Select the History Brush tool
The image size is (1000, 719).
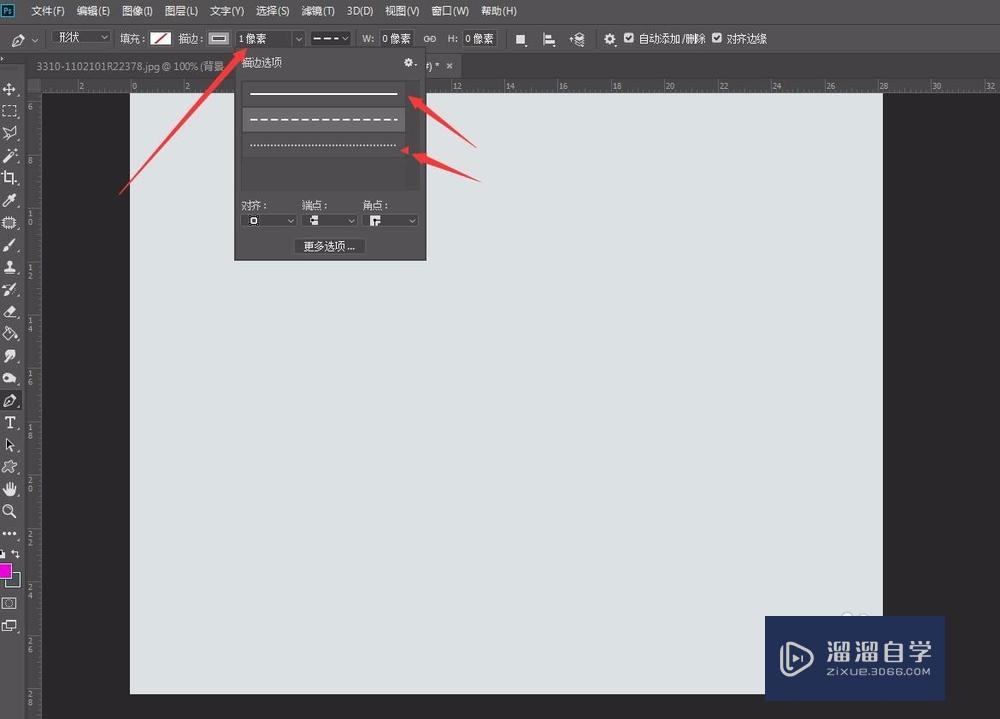tap(10, 290)
